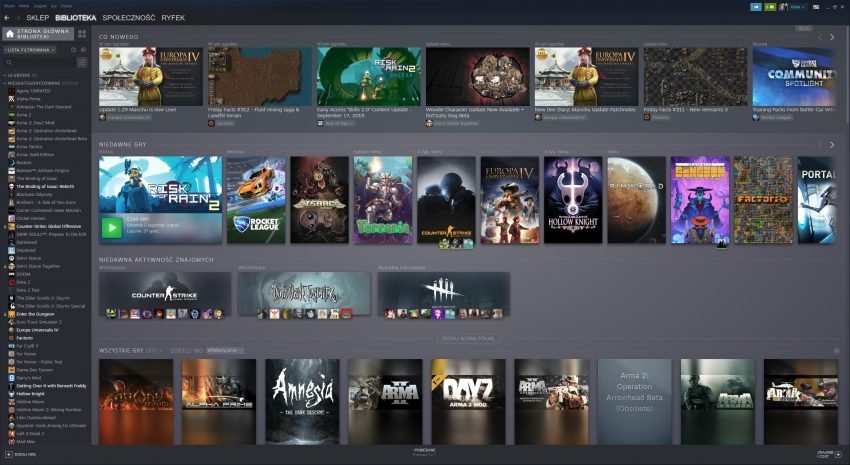Open DayZ Arma 2 Mod cover in all games

click(468, 402)
